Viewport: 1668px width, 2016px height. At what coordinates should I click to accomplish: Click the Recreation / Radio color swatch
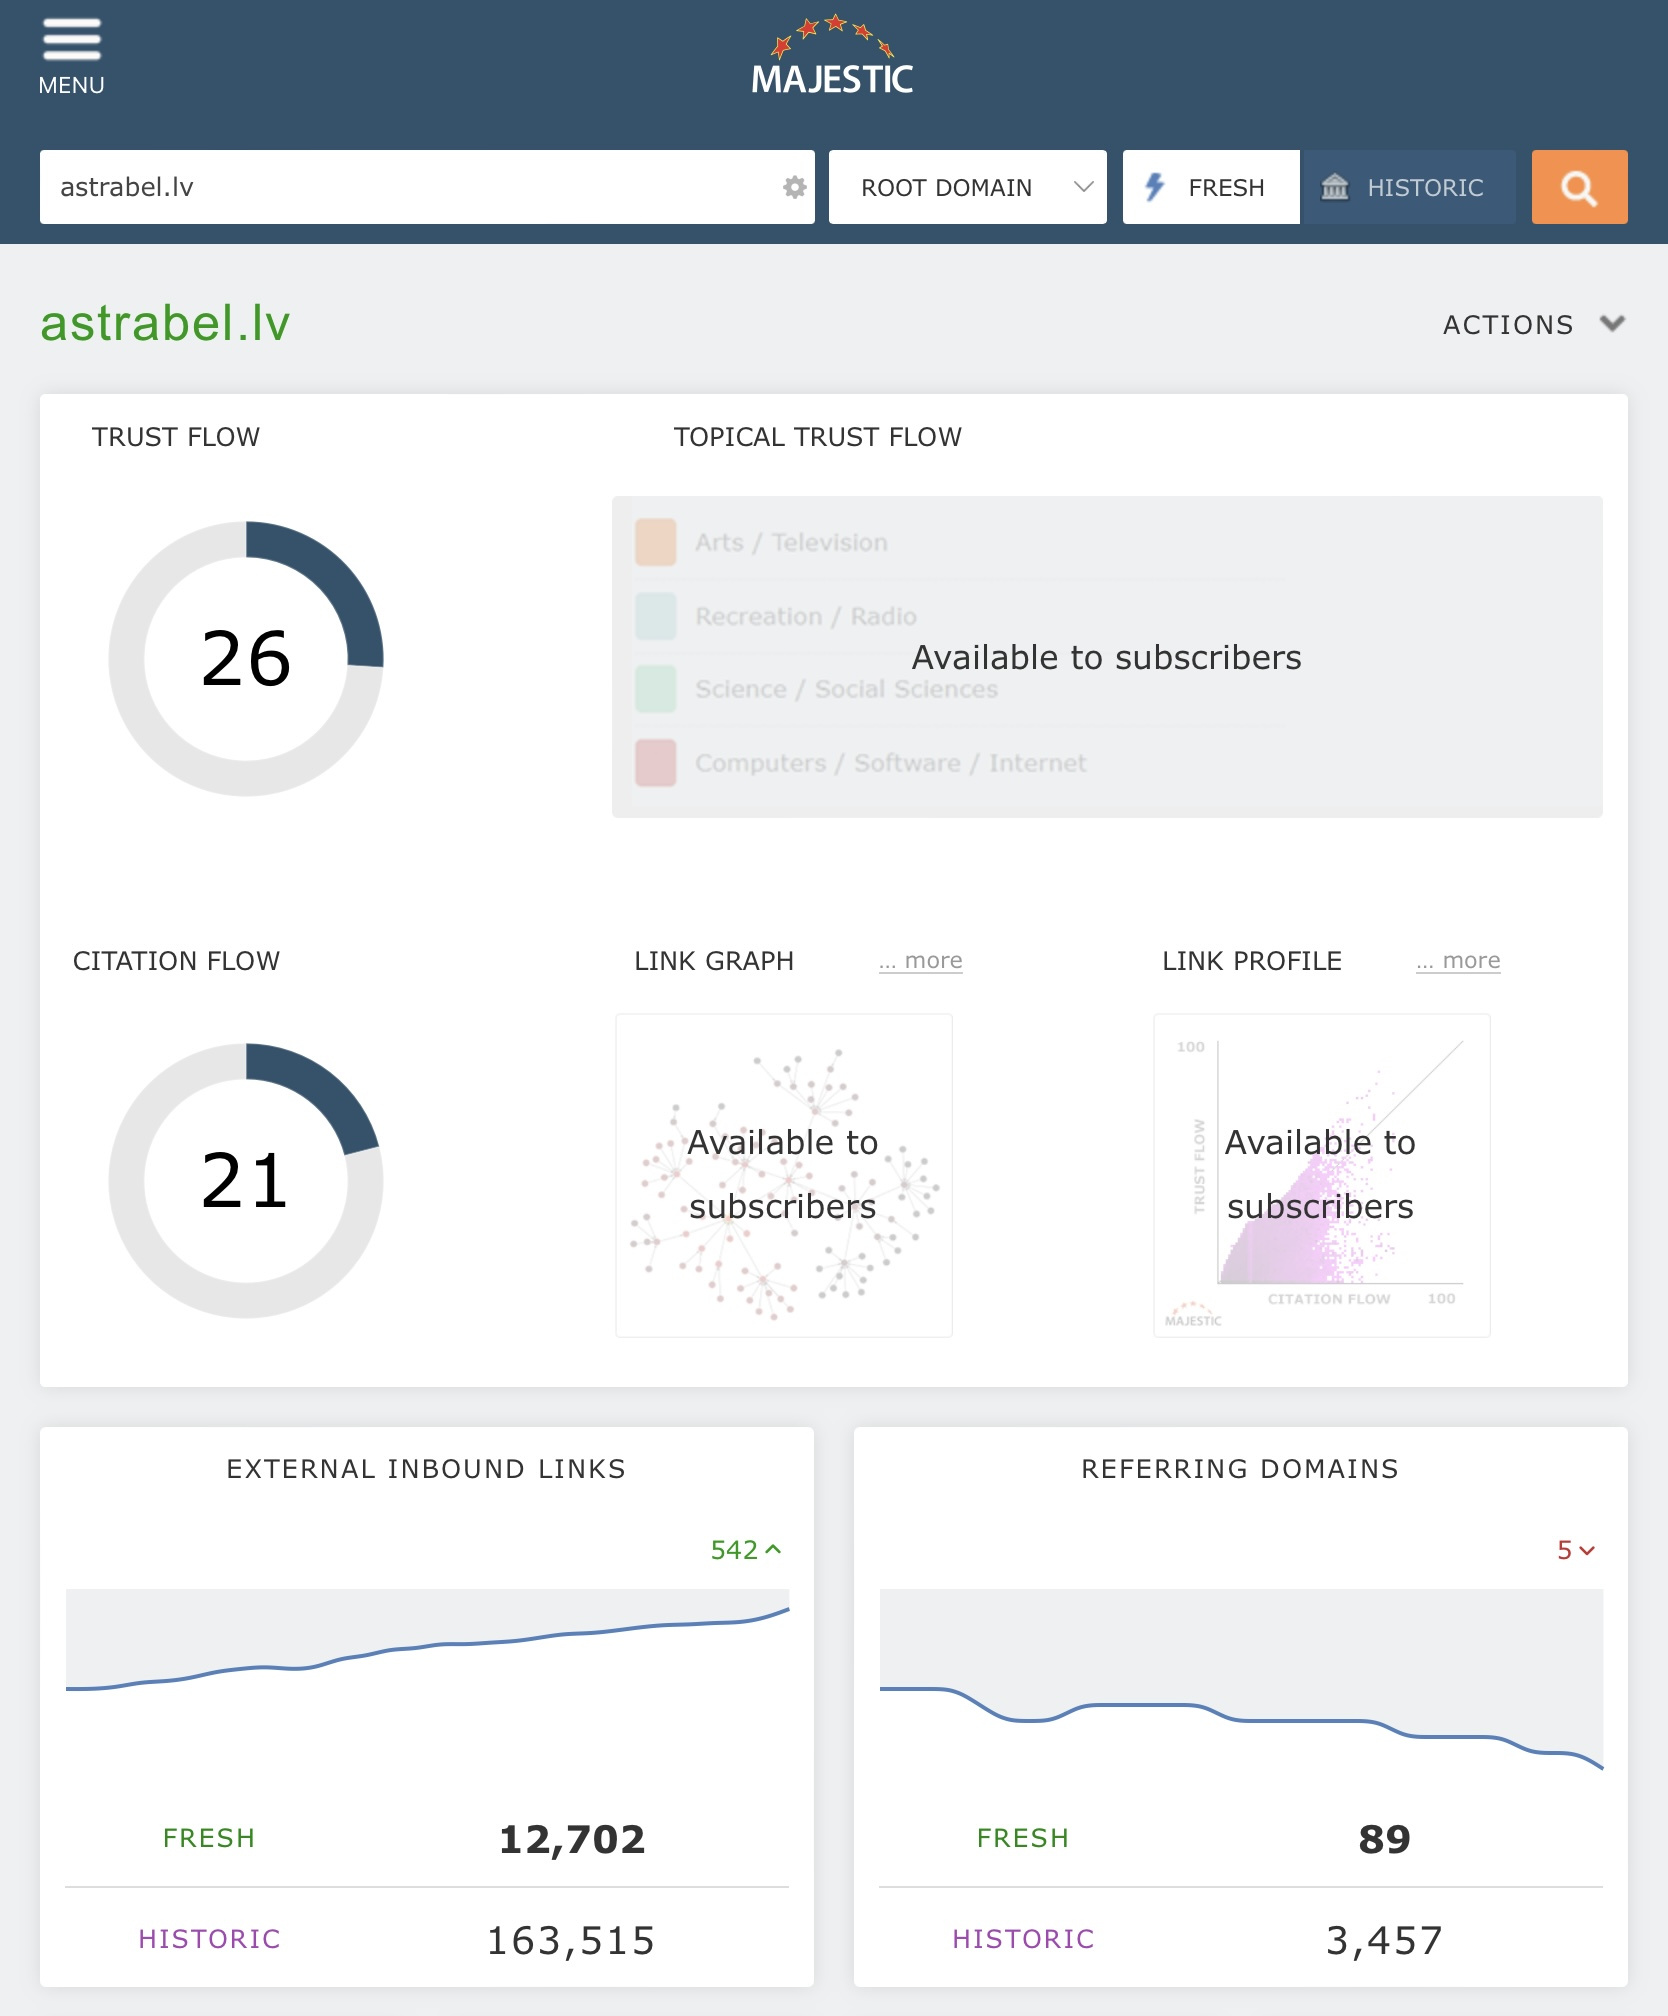click(x=656, y=616)
